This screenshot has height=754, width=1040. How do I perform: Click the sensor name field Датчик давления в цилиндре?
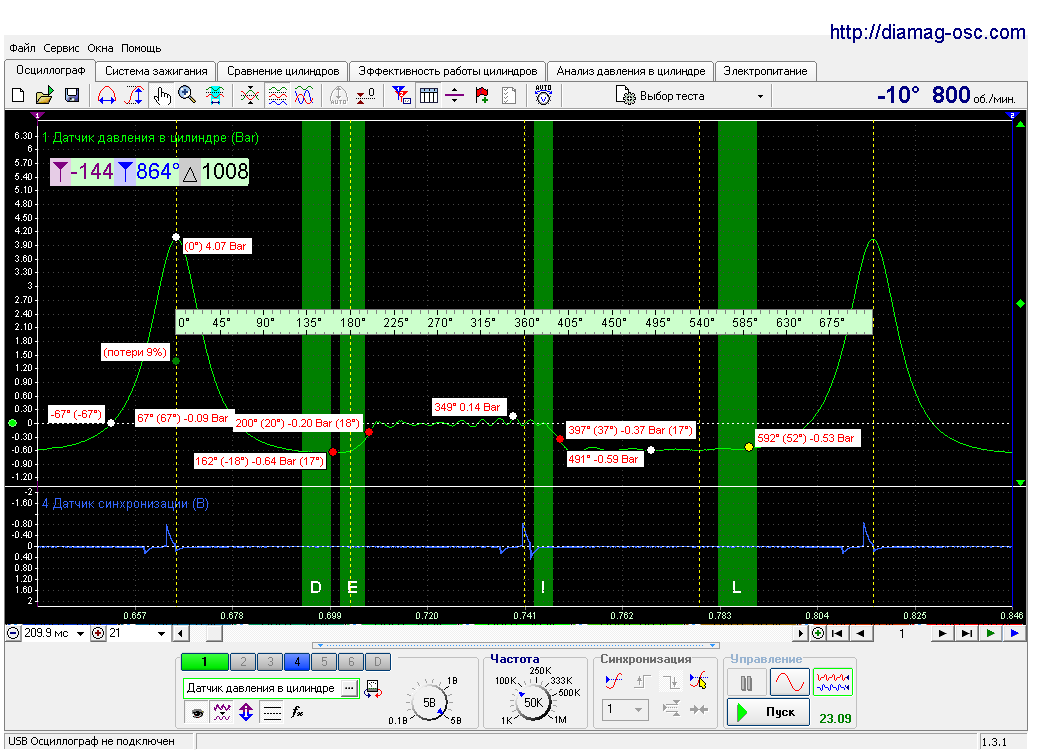point(261,688)
